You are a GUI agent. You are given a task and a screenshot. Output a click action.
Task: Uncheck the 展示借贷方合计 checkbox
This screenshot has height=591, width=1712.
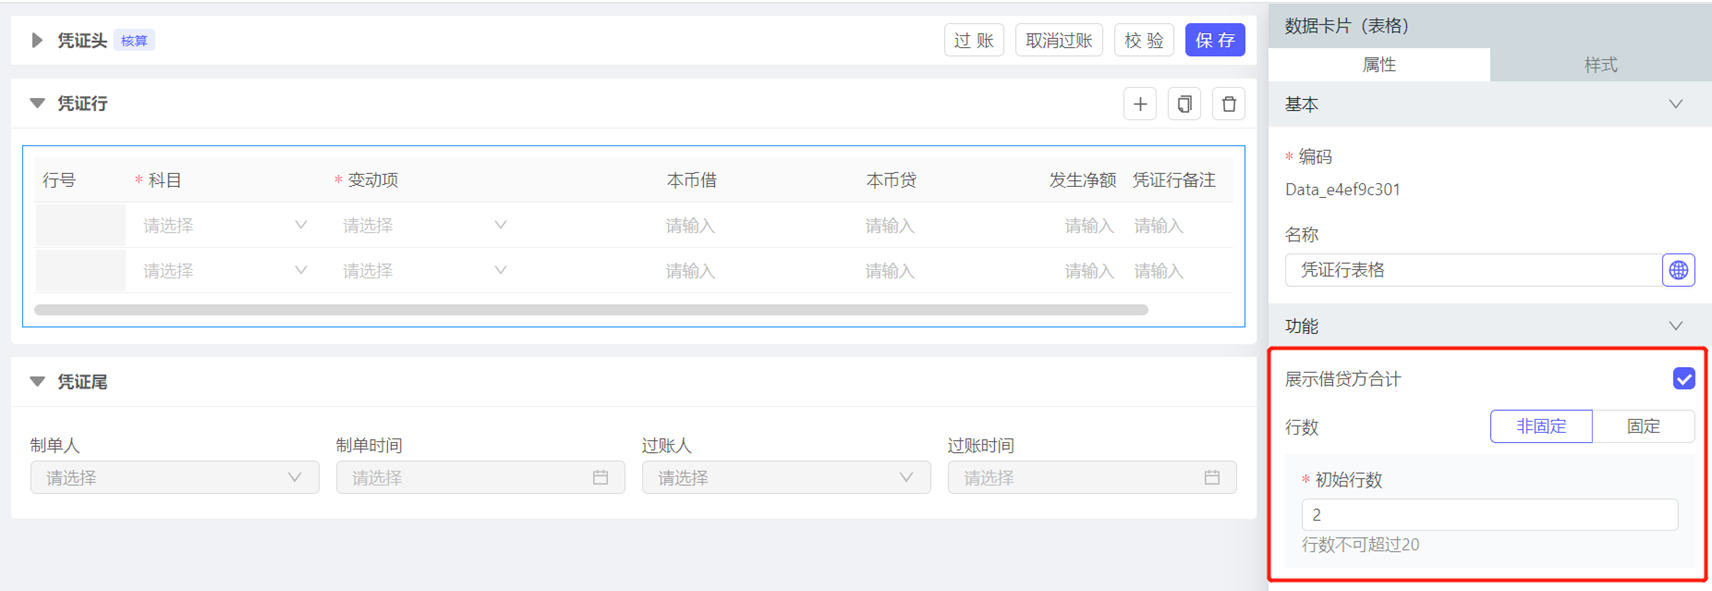click(1683, 379)
